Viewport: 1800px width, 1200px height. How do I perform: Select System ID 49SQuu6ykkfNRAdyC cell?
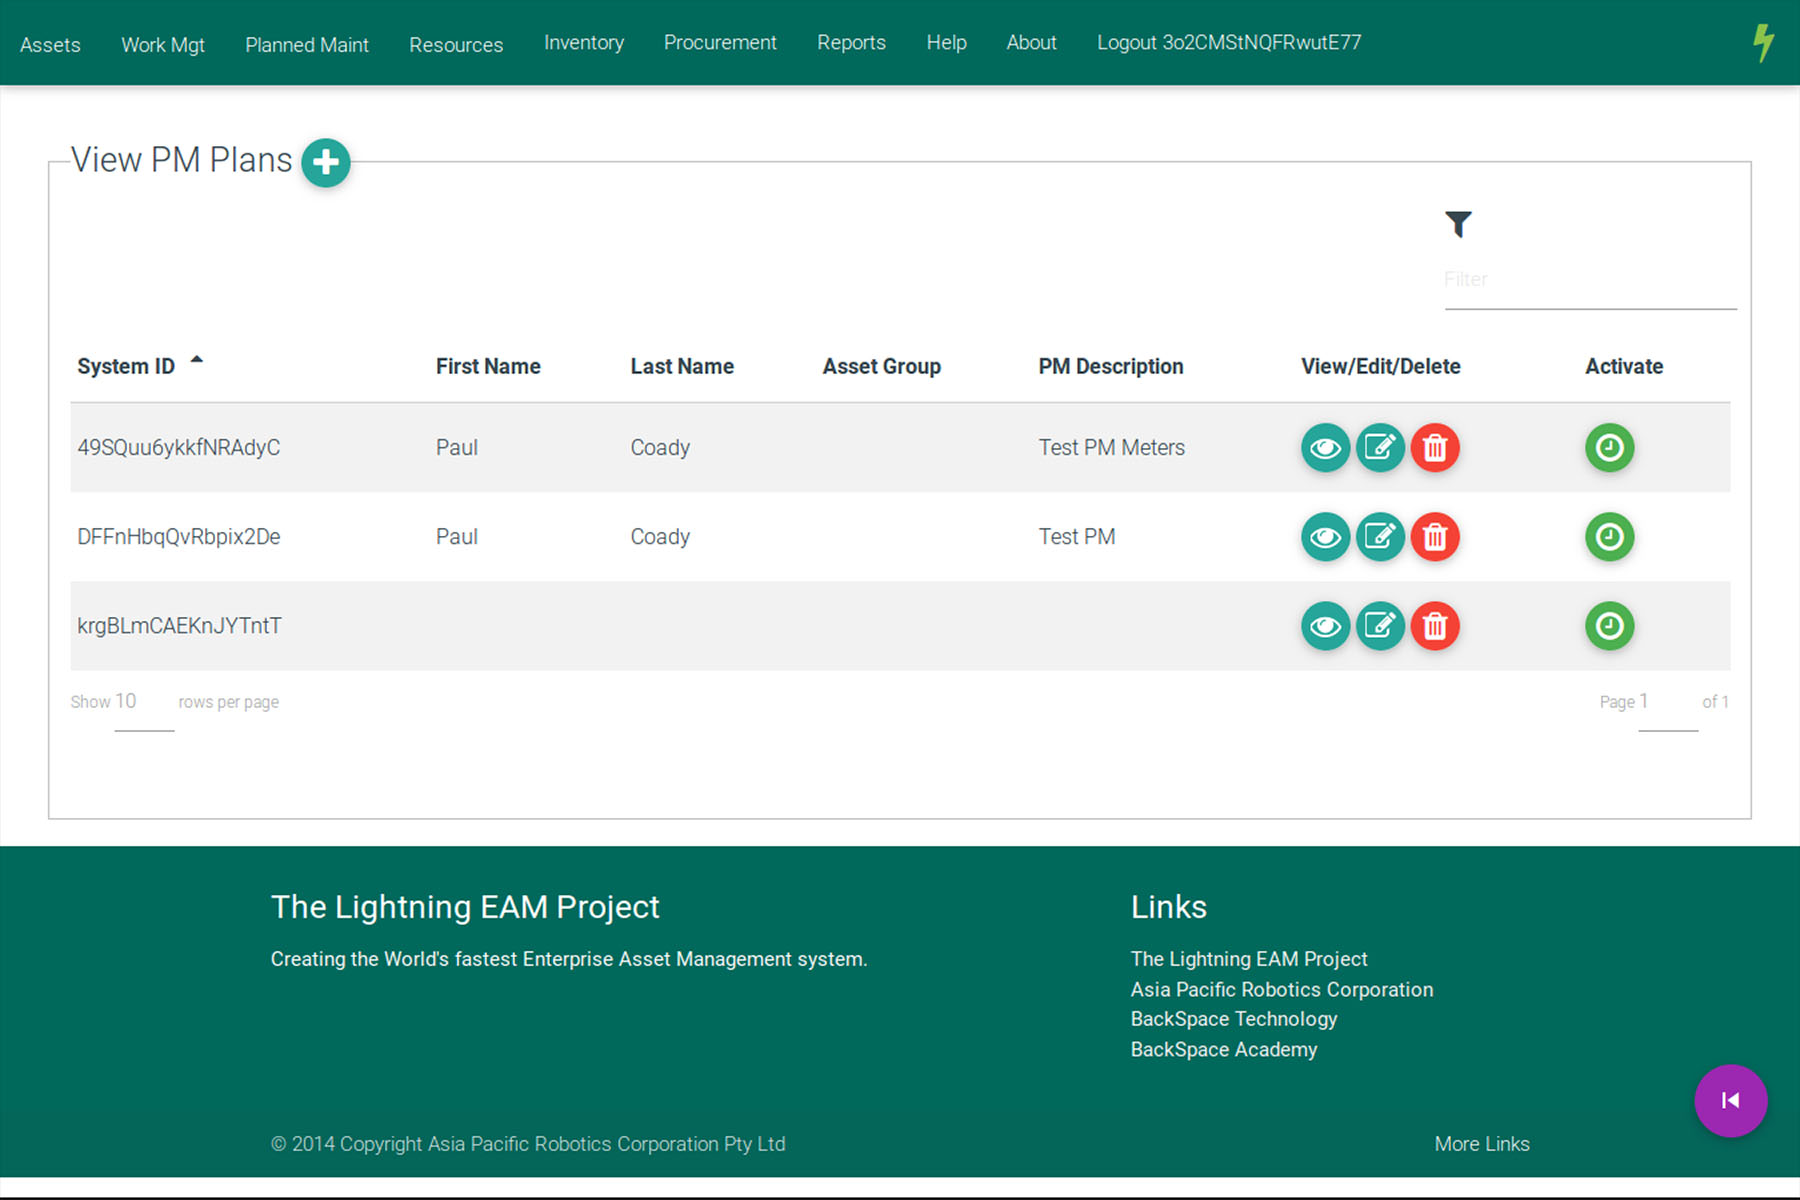179,448
